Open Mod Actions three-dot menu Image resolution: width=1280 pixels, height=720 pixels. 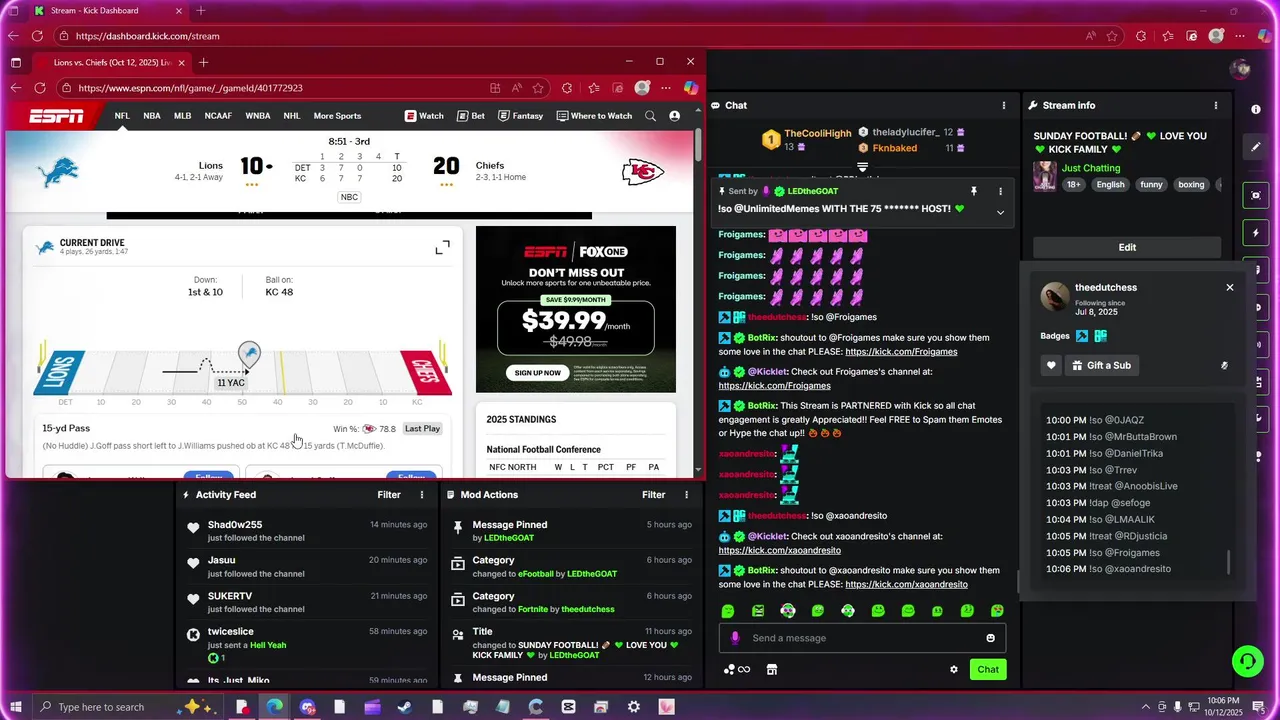point(686,495)
